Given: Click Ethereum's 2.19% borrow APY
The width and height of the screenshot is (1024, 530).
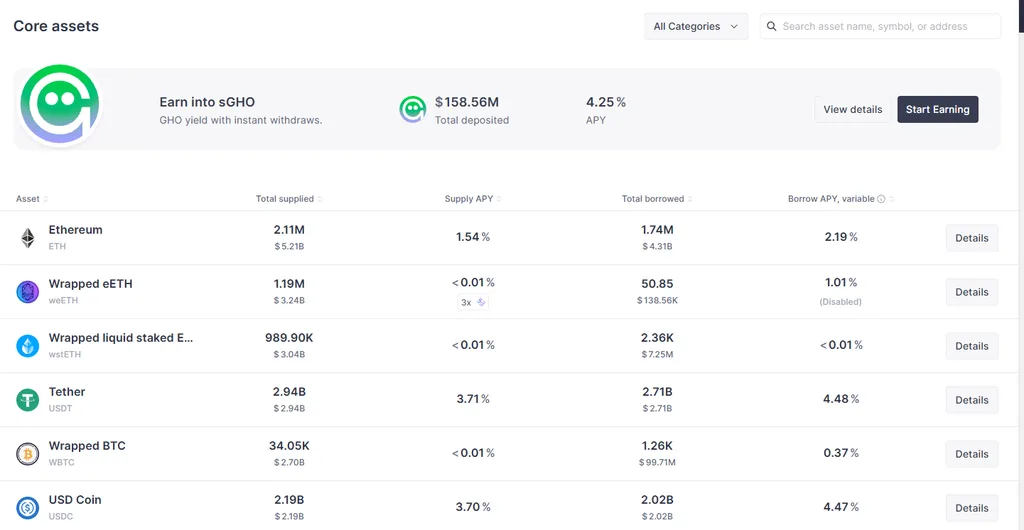Looking at the screenshot, I should tap(841, 237).
